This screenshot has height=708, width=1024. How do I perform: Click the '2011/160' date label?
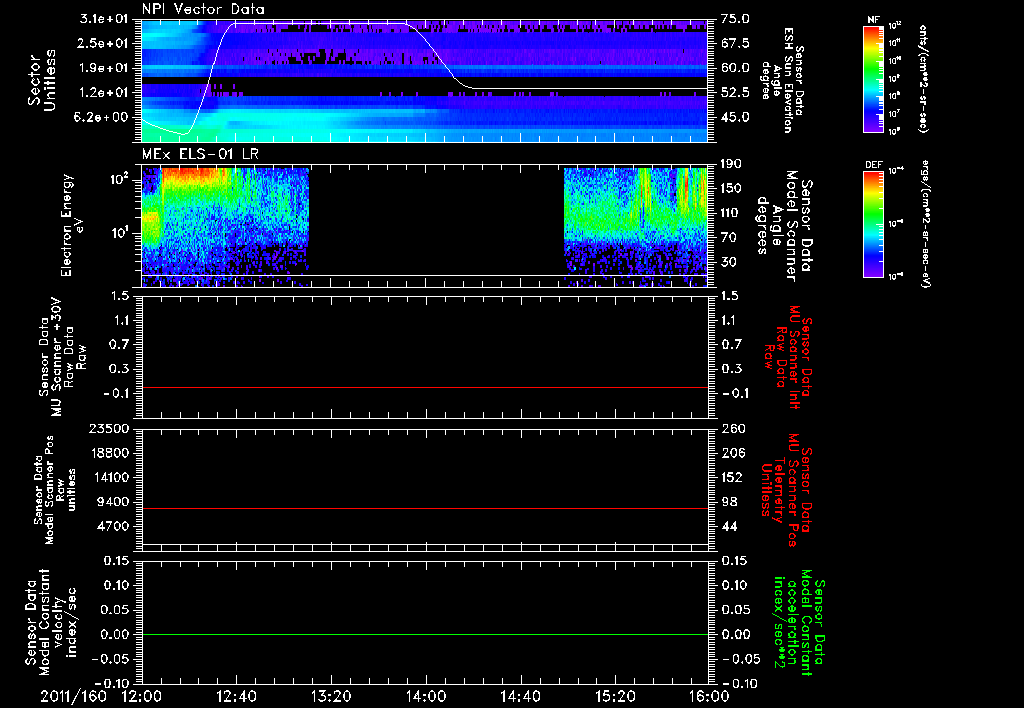click(x=73, y=696)
